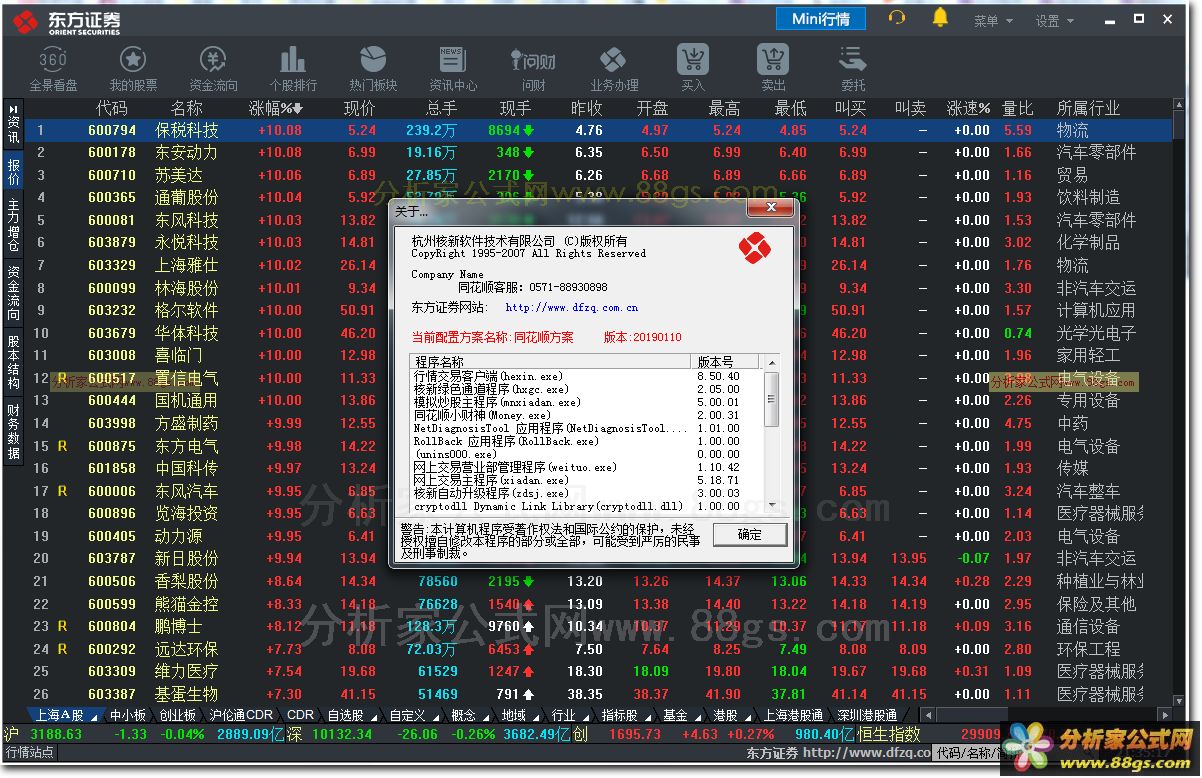Switch to the 创业板 tab
The image size is (1202, 778).
[x=178, y=716]
